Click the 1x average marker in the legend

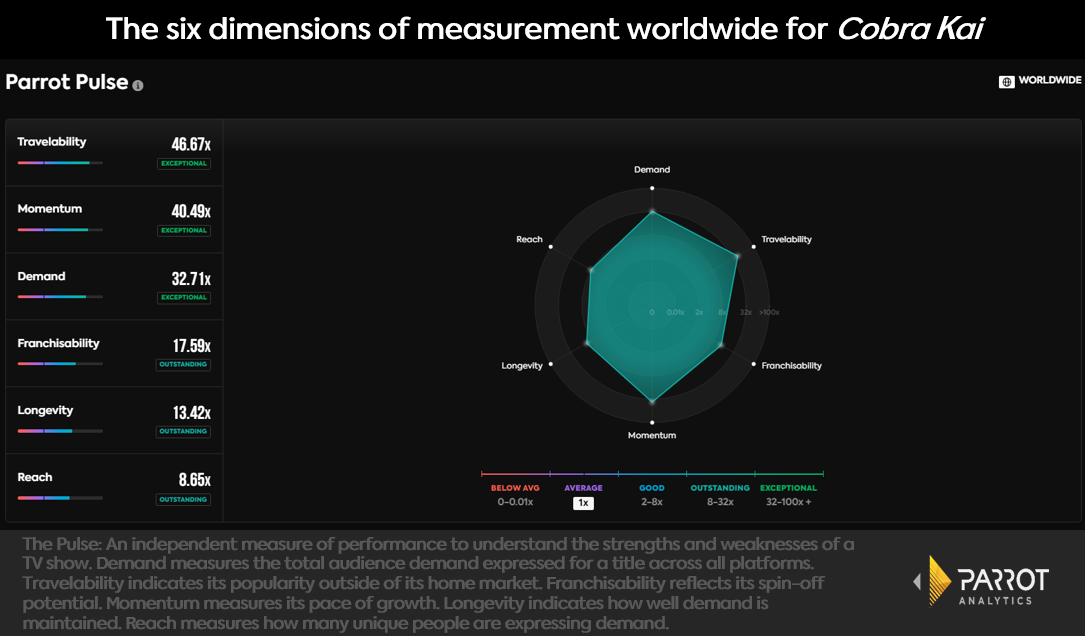coord(583,503)
